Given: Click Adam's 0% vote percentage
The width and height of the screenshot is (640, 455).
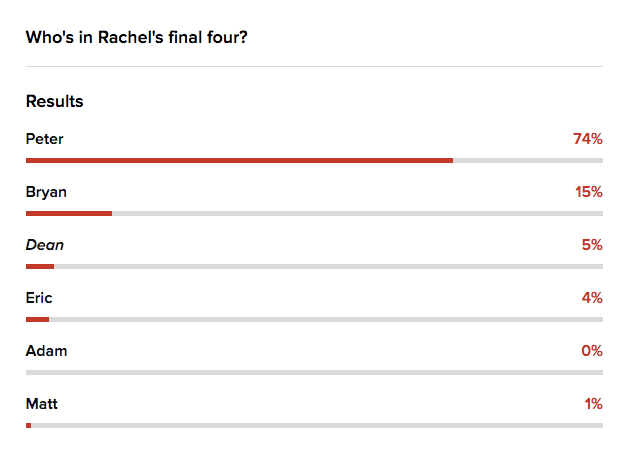Looking at the screenshot, I should [591, 351].
